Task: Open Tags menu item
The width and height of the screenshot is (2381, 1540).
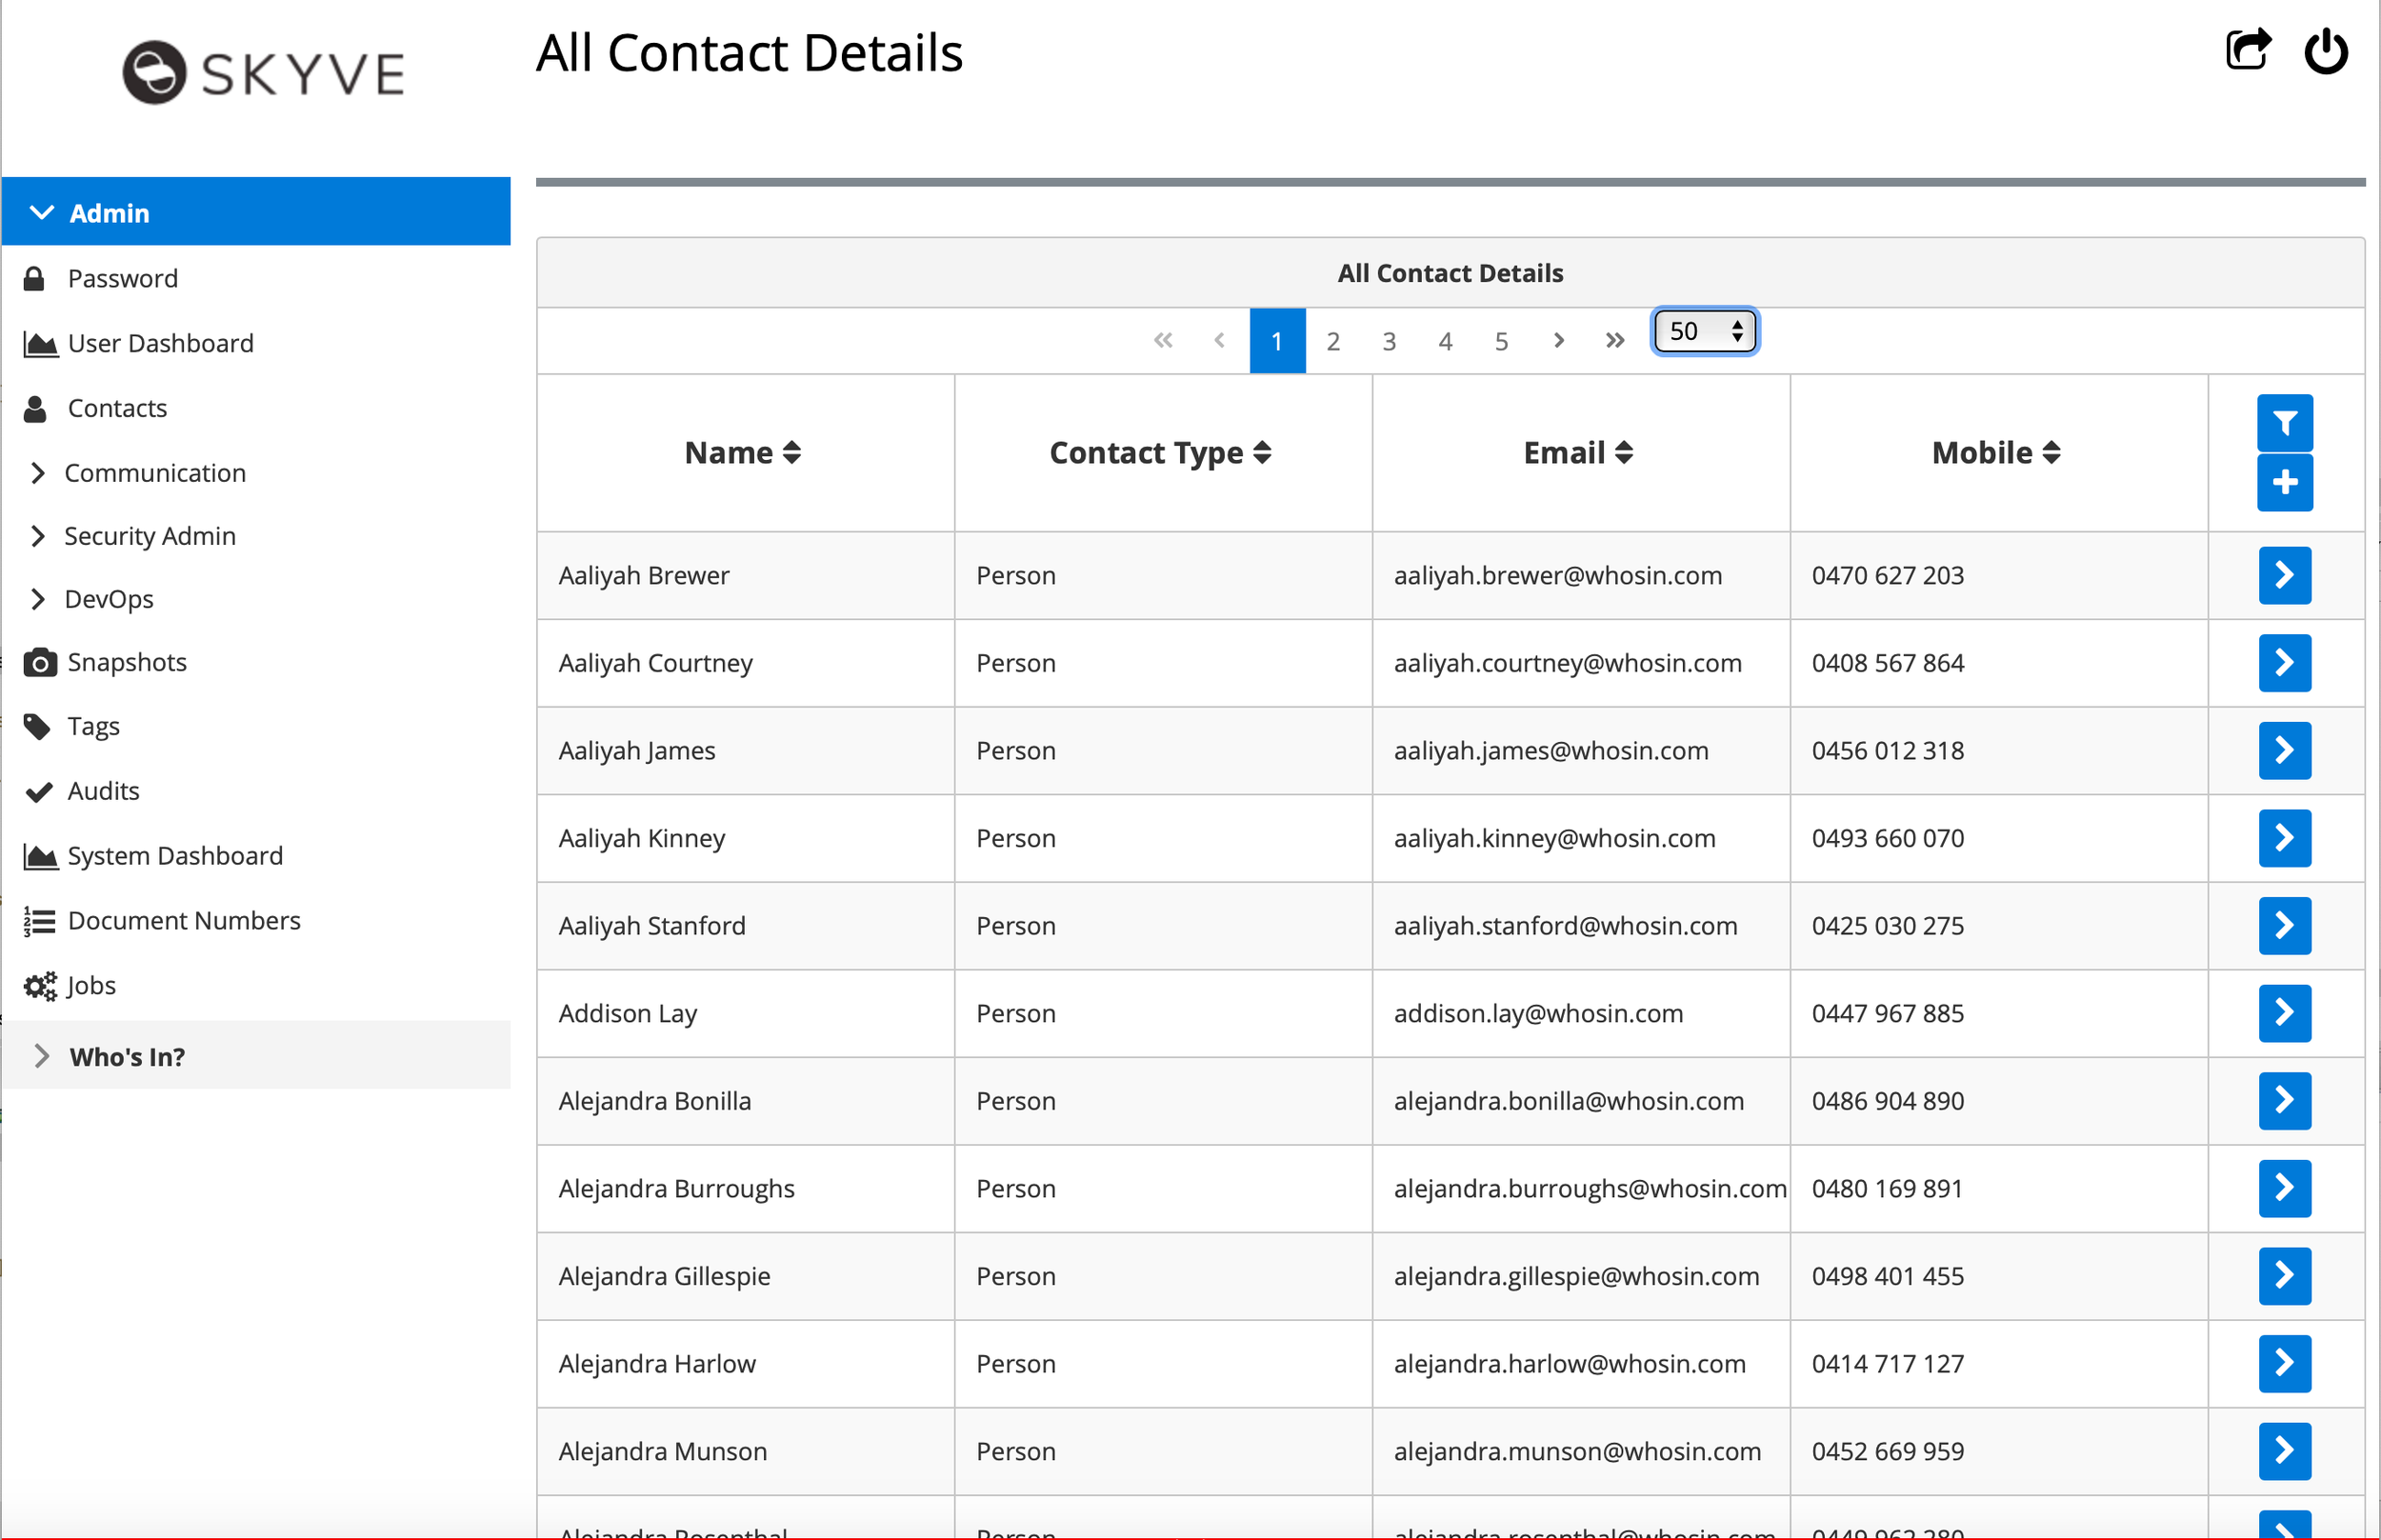Action: 93,726
